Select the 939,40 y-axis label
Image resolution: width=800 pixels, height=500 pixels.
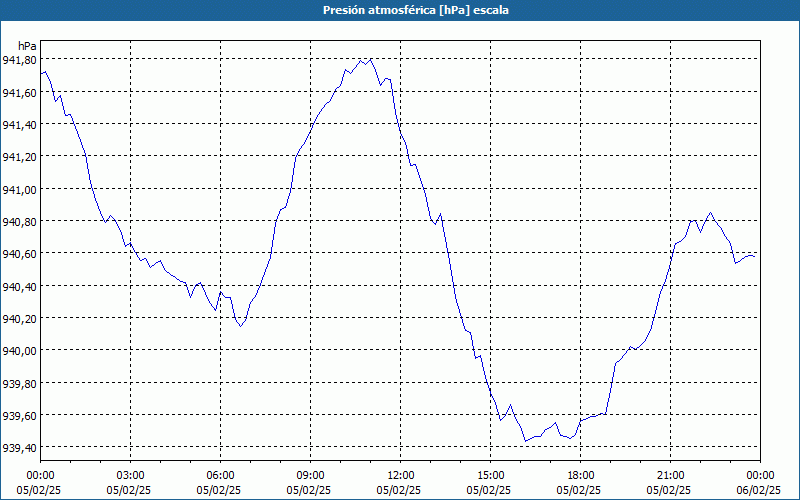(19, 448)
